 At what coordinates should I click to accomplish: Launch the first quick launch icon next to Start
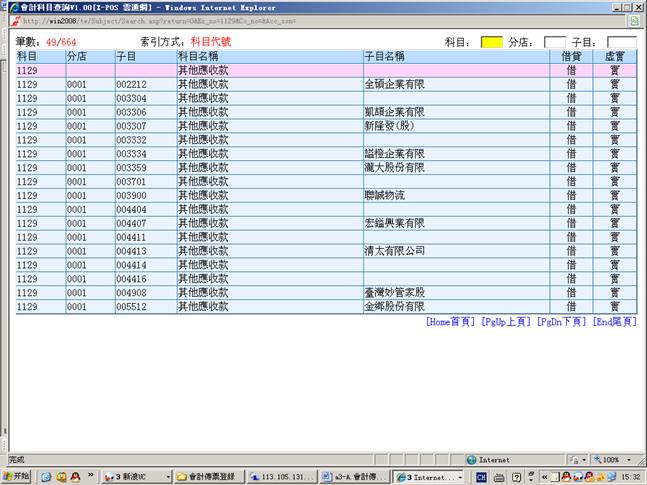(x=46, y=477)
